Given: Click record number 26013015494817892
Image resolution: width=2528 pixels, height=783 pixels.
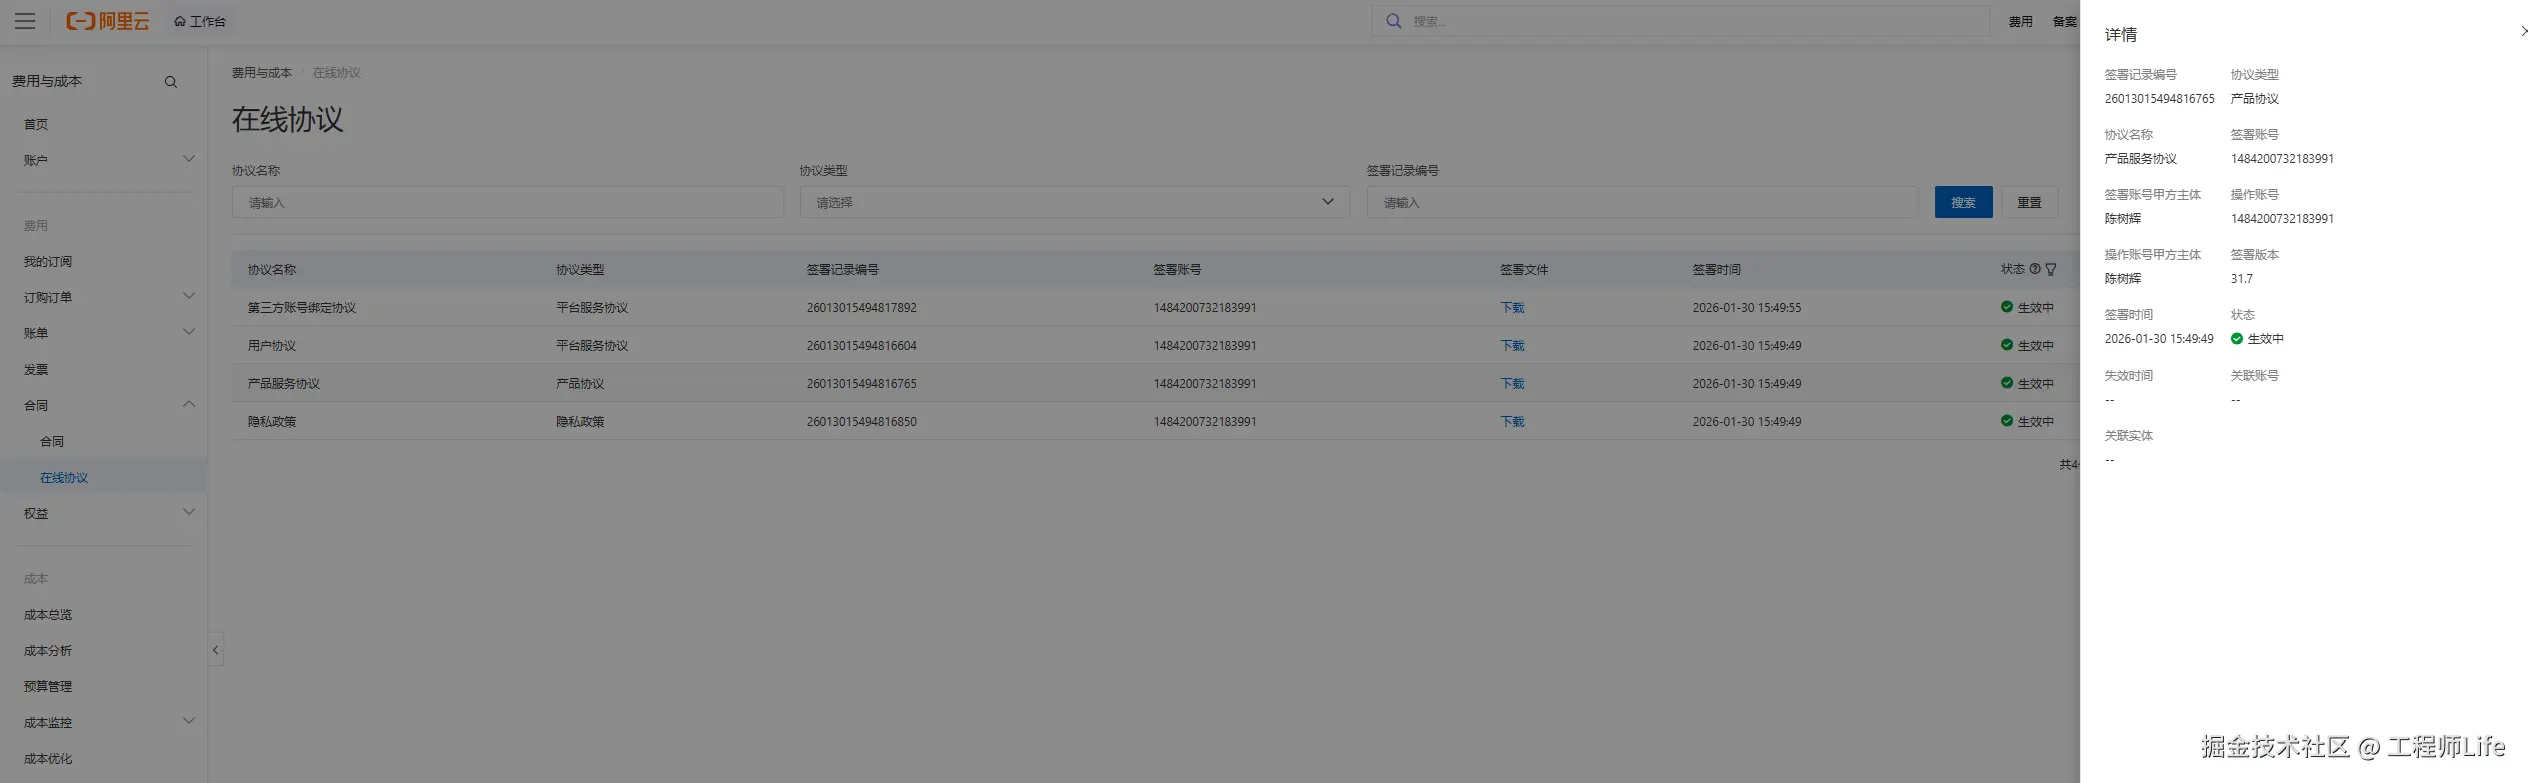Looking at the screenshot, I should 862,308.
